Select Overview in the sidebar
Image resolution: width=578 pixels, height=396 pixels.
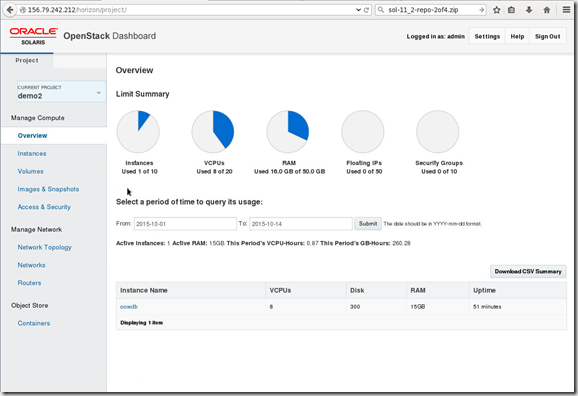(32, 135)
